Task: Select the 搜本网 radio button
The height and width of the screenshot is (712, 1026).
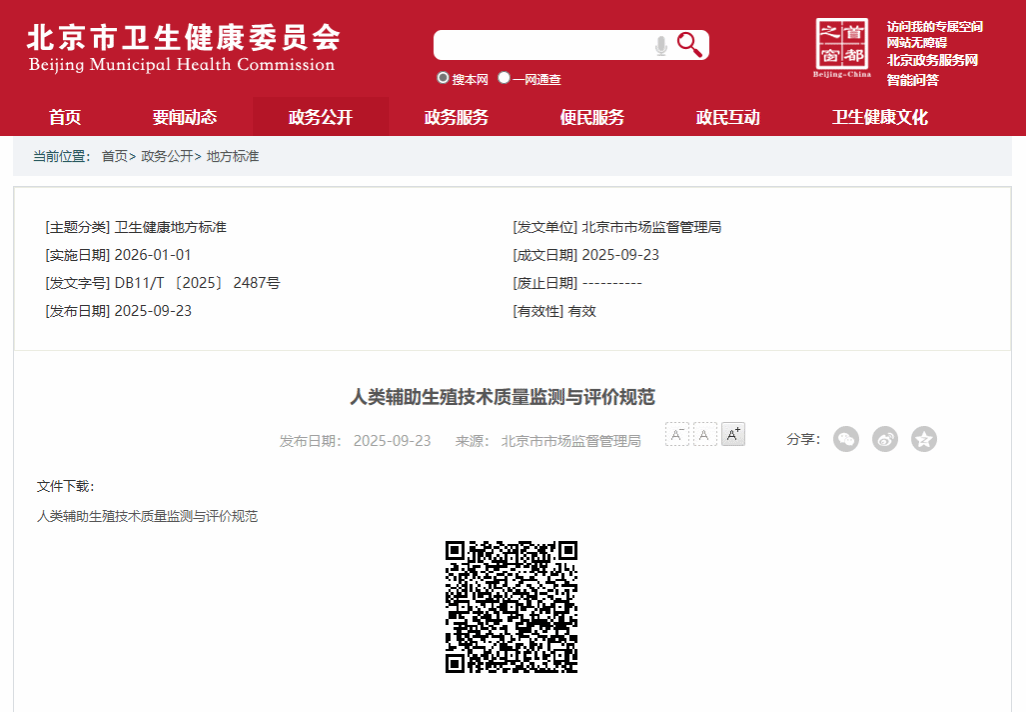Action: point(442,78)
